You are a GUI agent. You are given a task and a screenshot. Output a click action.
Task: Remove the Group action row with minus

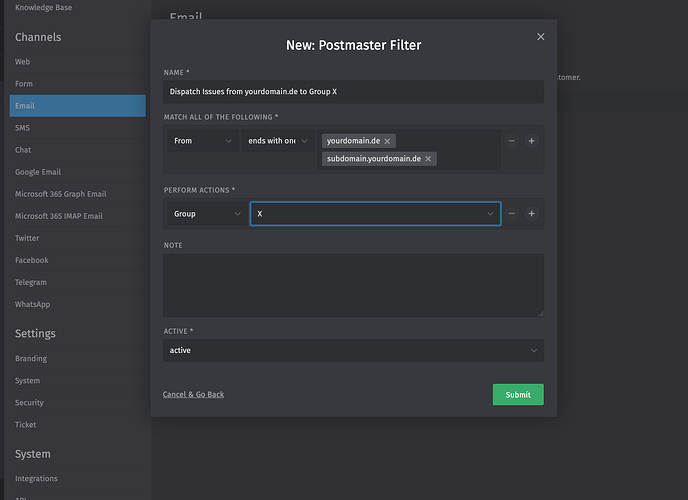(512, 213)
